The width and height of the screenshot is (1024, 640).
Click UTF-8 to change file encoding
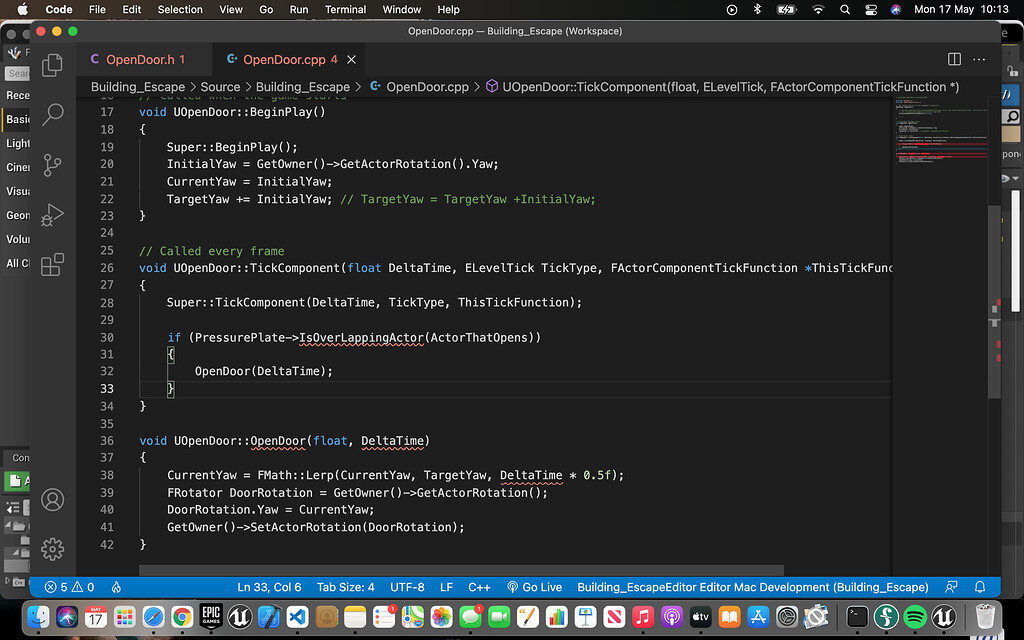pos(407,587)
